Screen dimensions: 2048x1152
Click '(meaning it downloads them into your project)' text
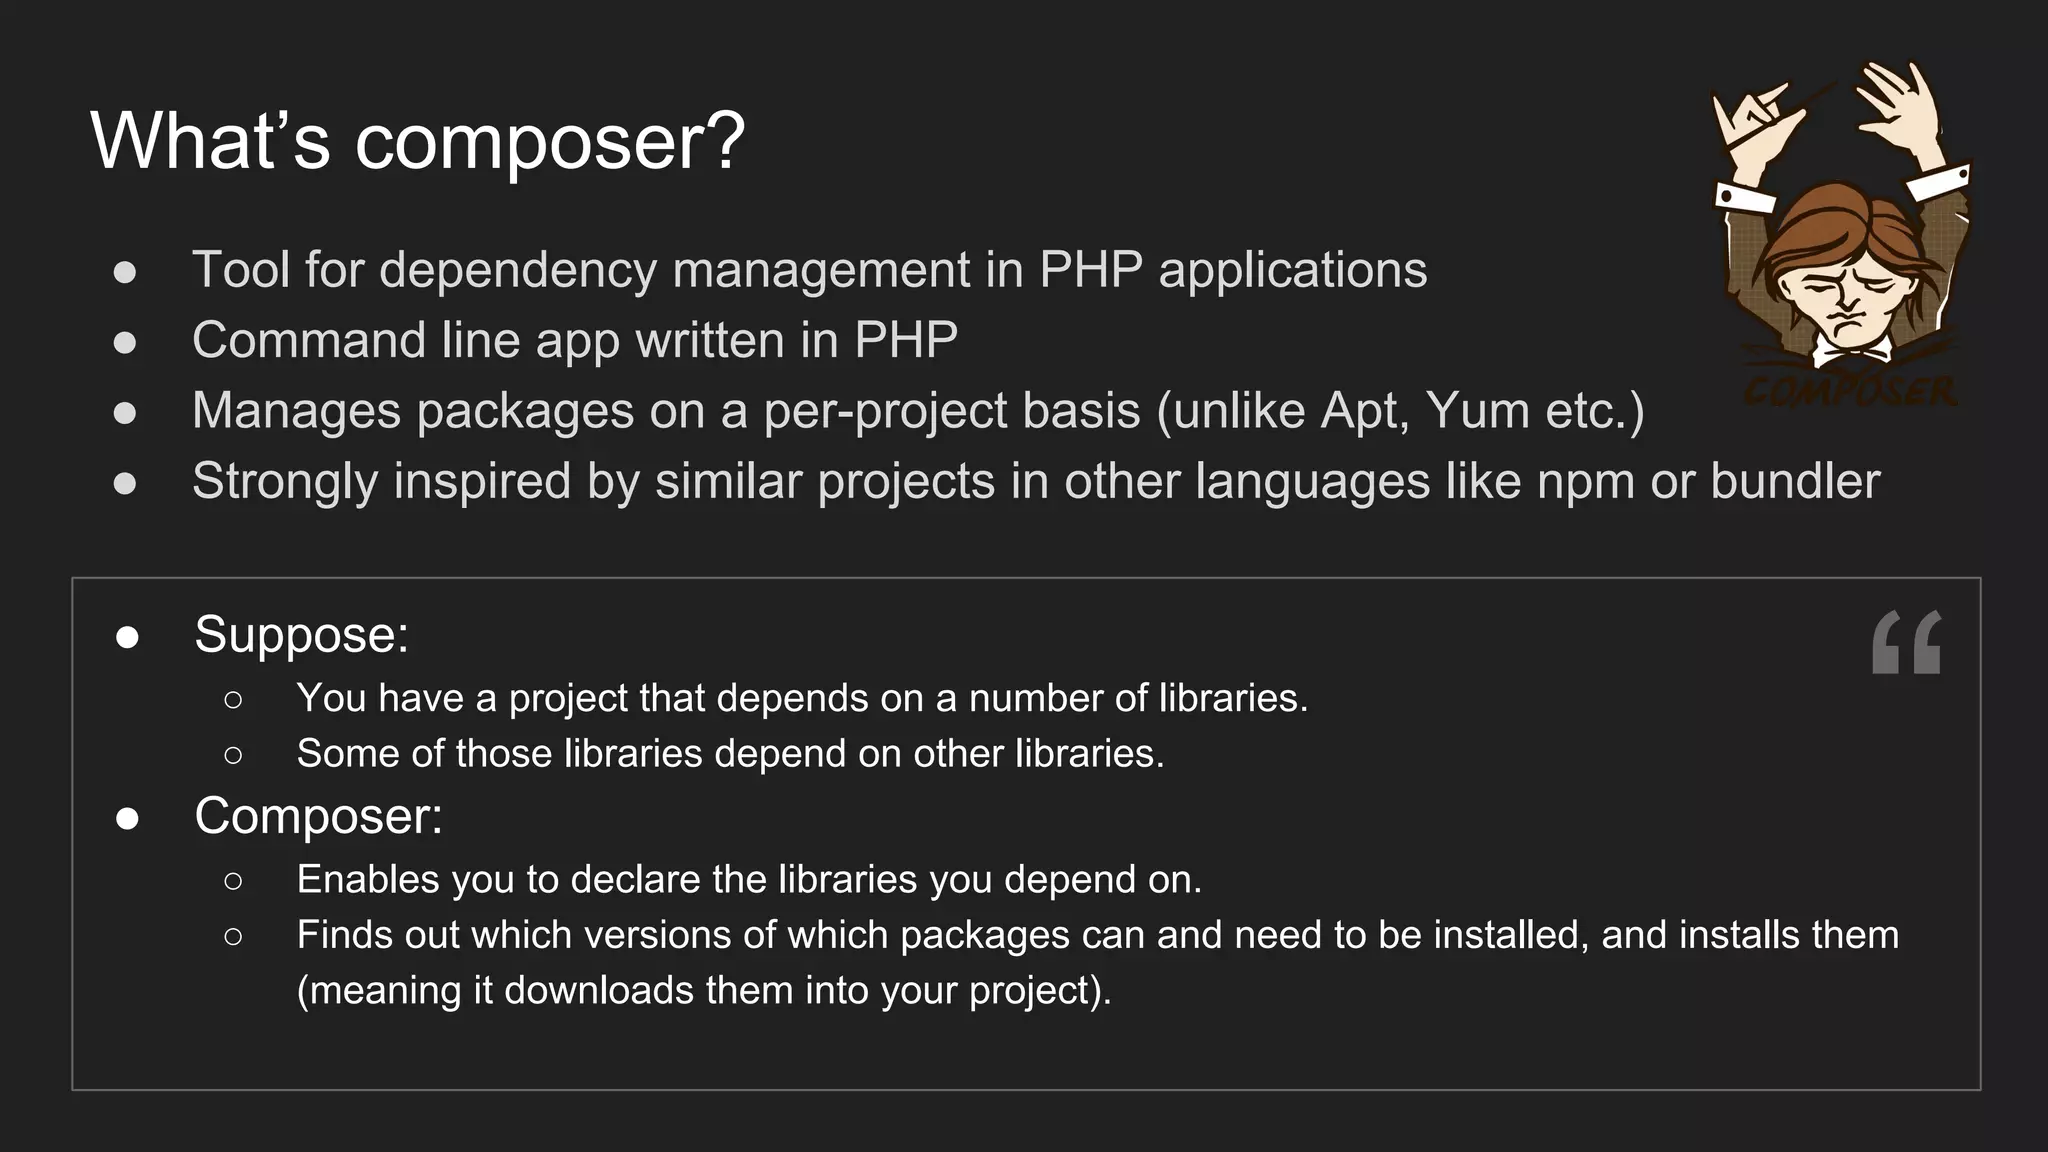[x=705, y=991]
